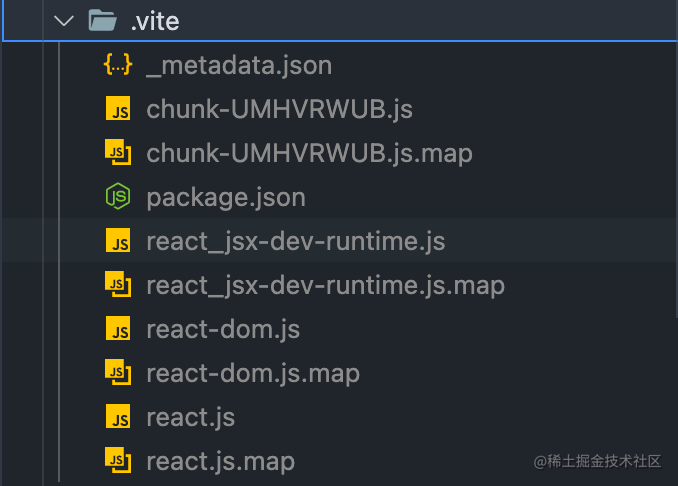
Task: Click the map icon beside react_jsx-dev-runtime.js.map
Action: point(118,286)
